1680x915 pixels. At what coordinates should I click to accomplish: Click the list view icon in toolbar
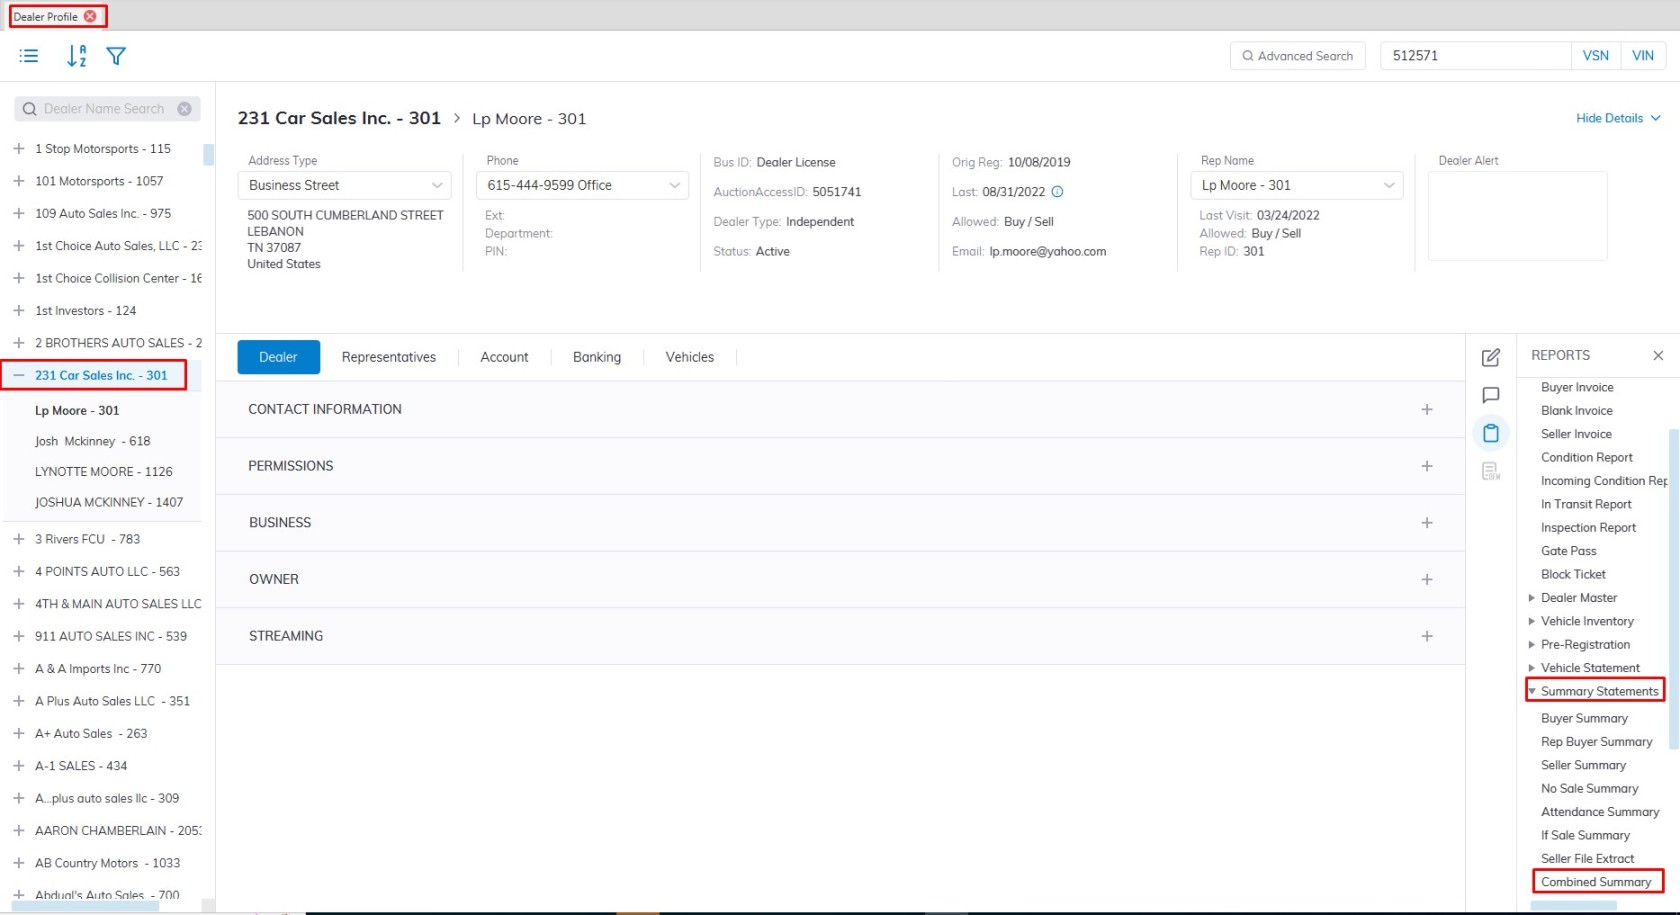29,56
